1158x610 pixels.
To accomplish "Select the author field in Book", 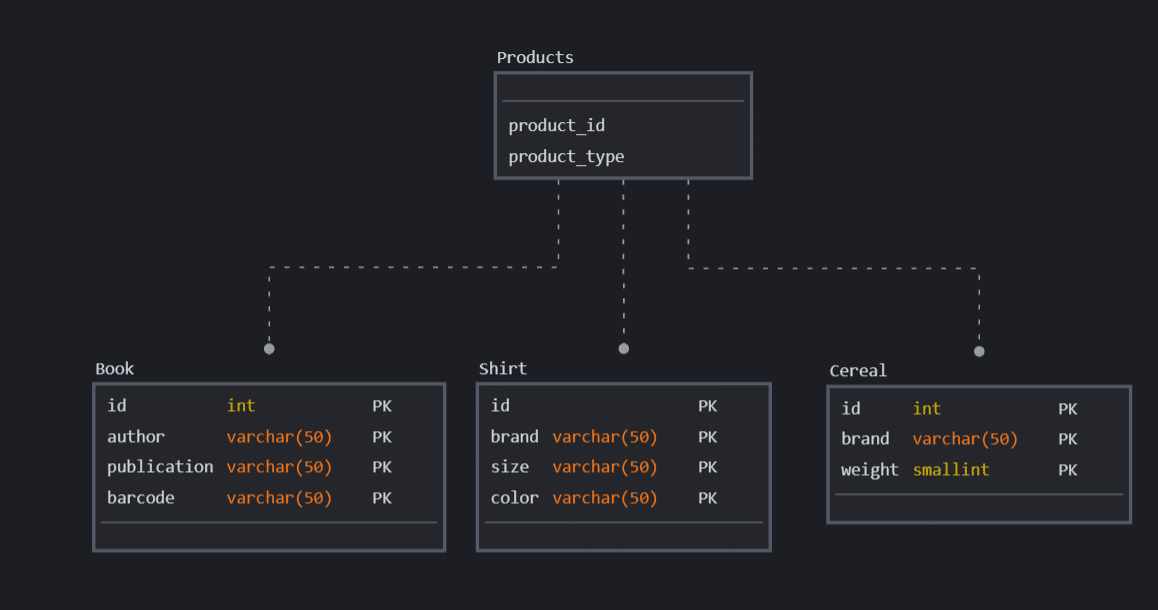I will coord(135,436).
